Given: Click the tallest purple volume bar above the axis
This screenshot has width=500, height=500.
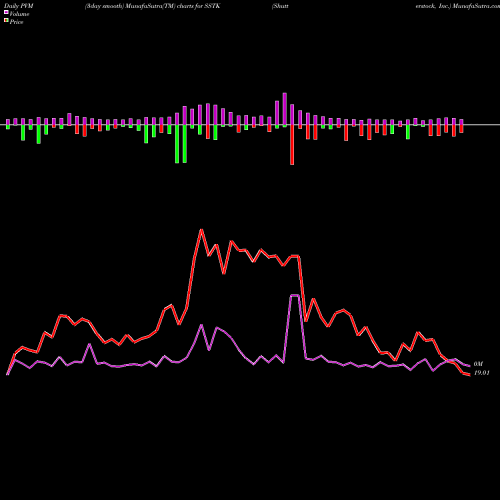Looking at the screenshot, I should point(285,109).
